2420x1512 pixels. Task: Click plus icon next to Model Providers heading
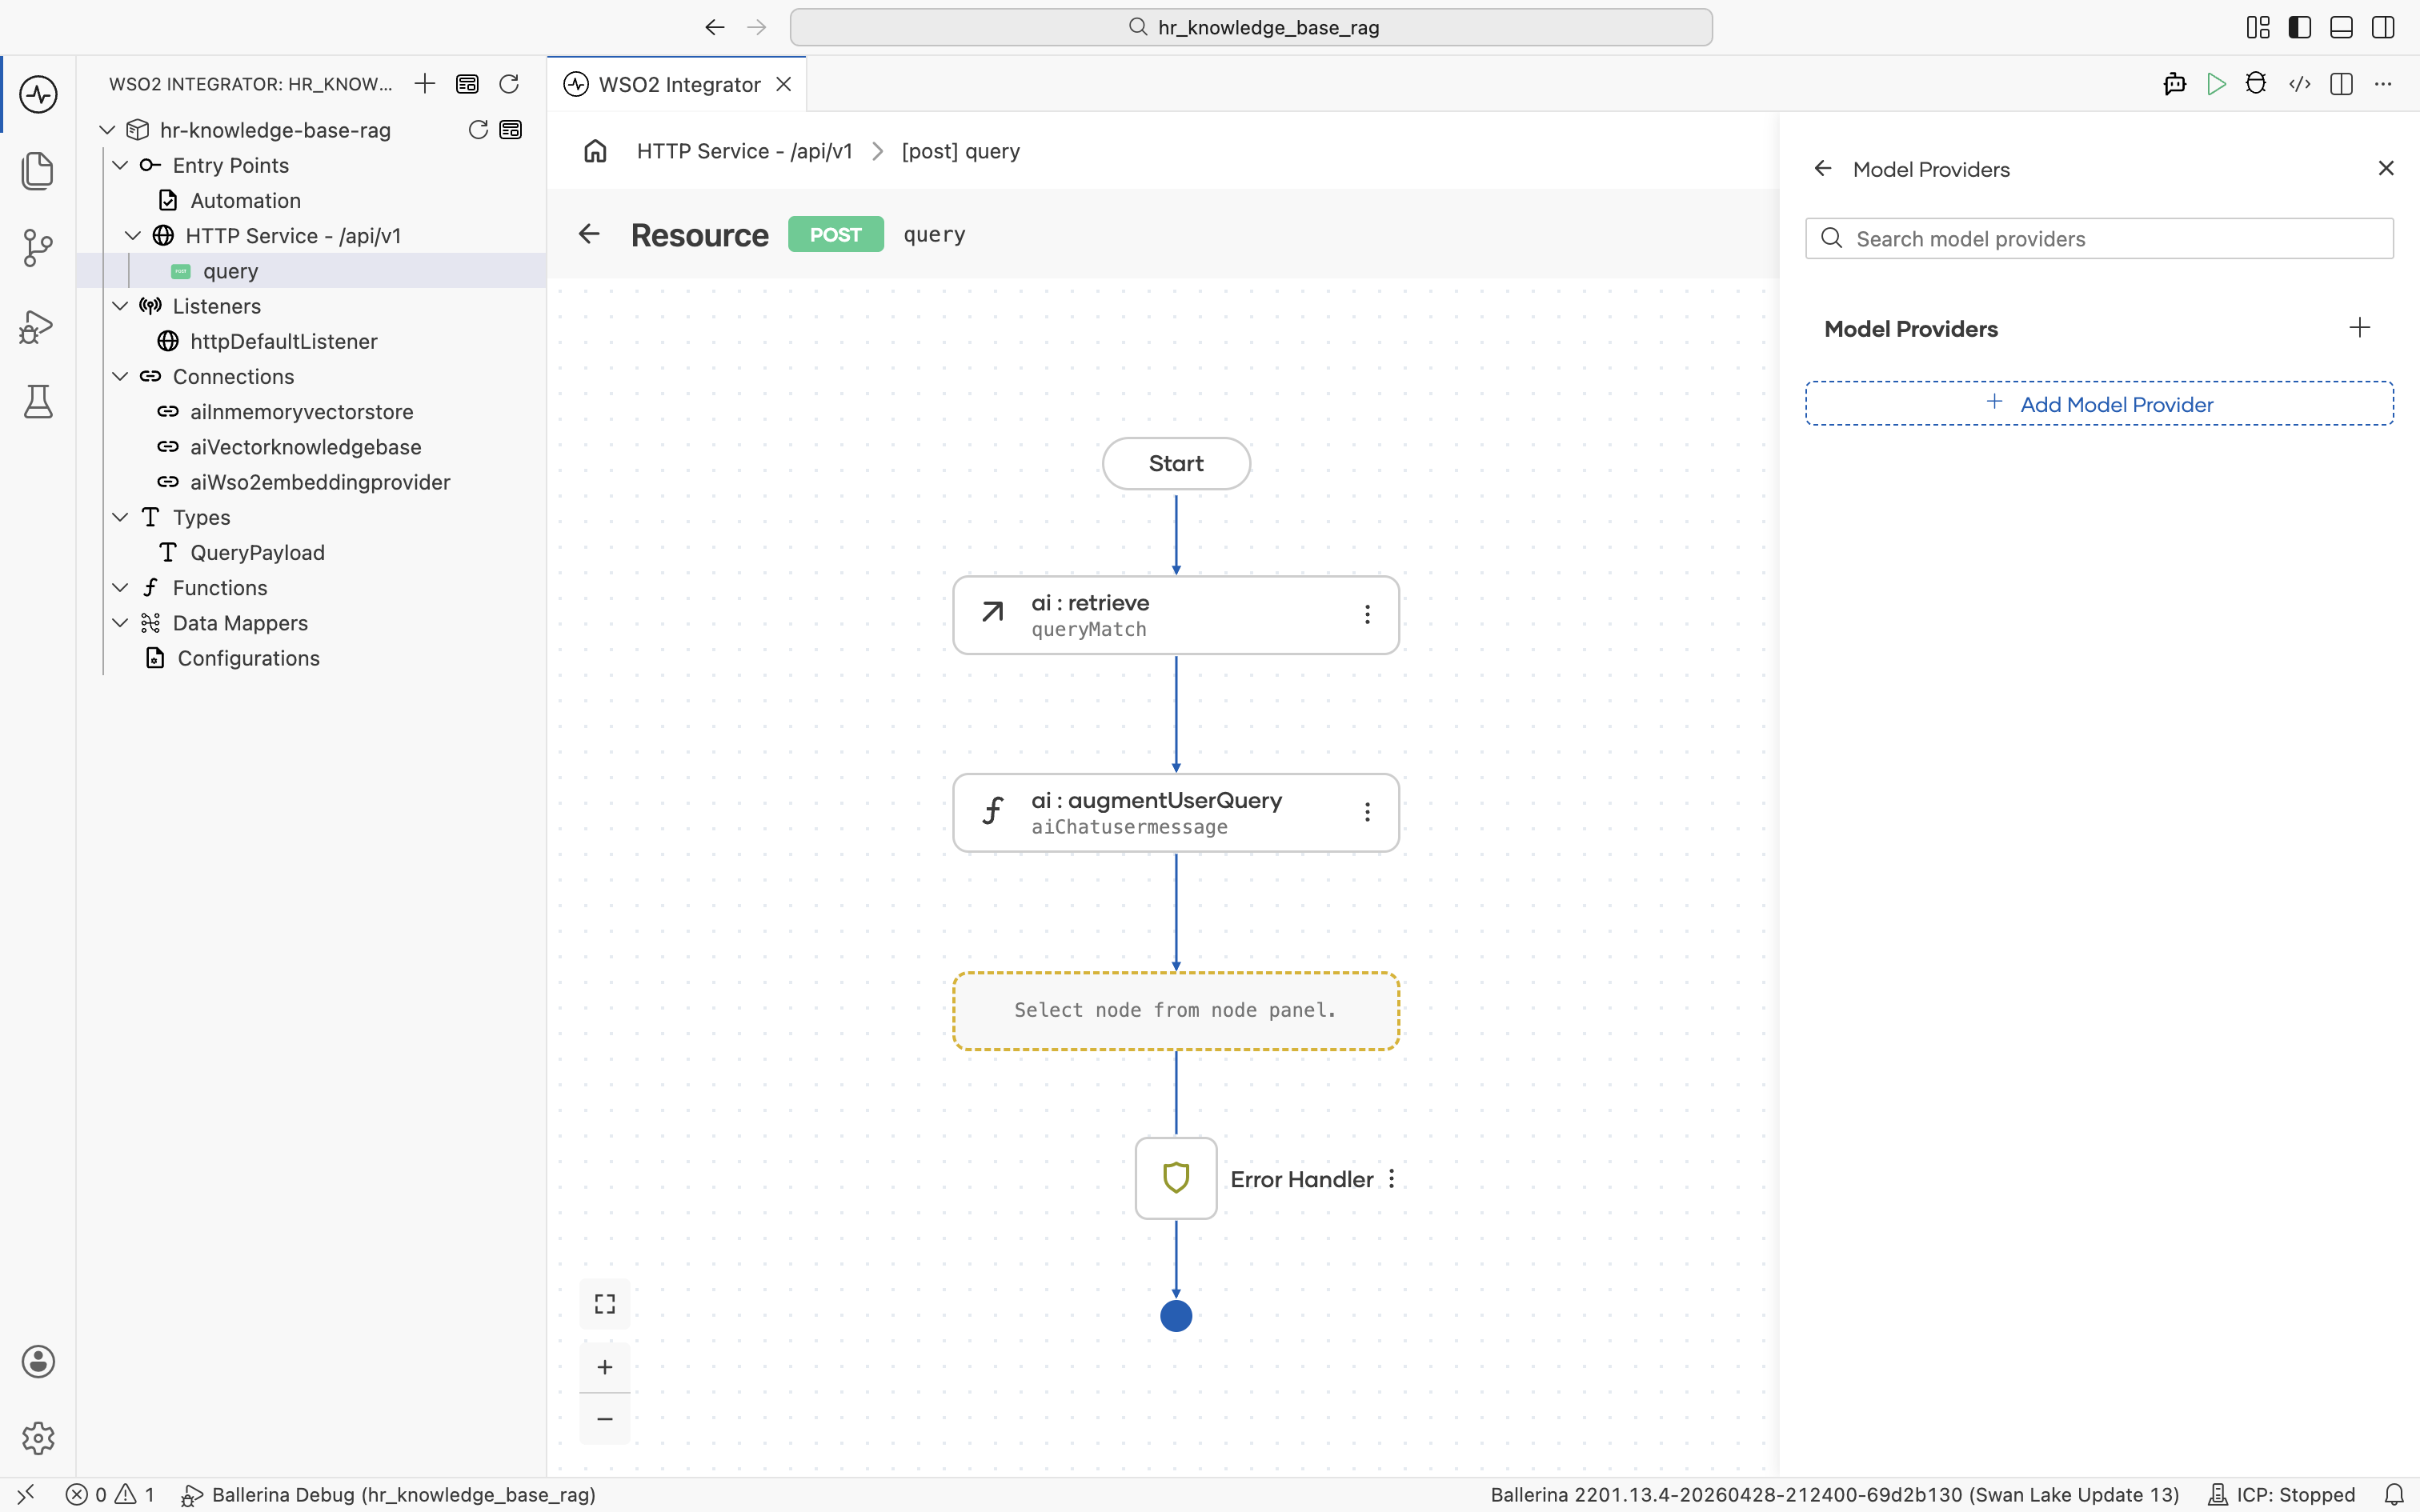(2360, 328)
